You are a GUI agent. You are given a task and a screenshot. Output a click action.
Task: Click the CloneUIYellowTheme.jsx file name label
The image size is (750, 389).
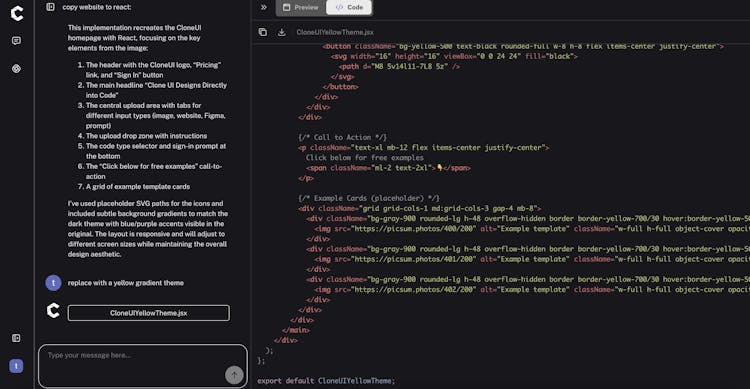335,32
